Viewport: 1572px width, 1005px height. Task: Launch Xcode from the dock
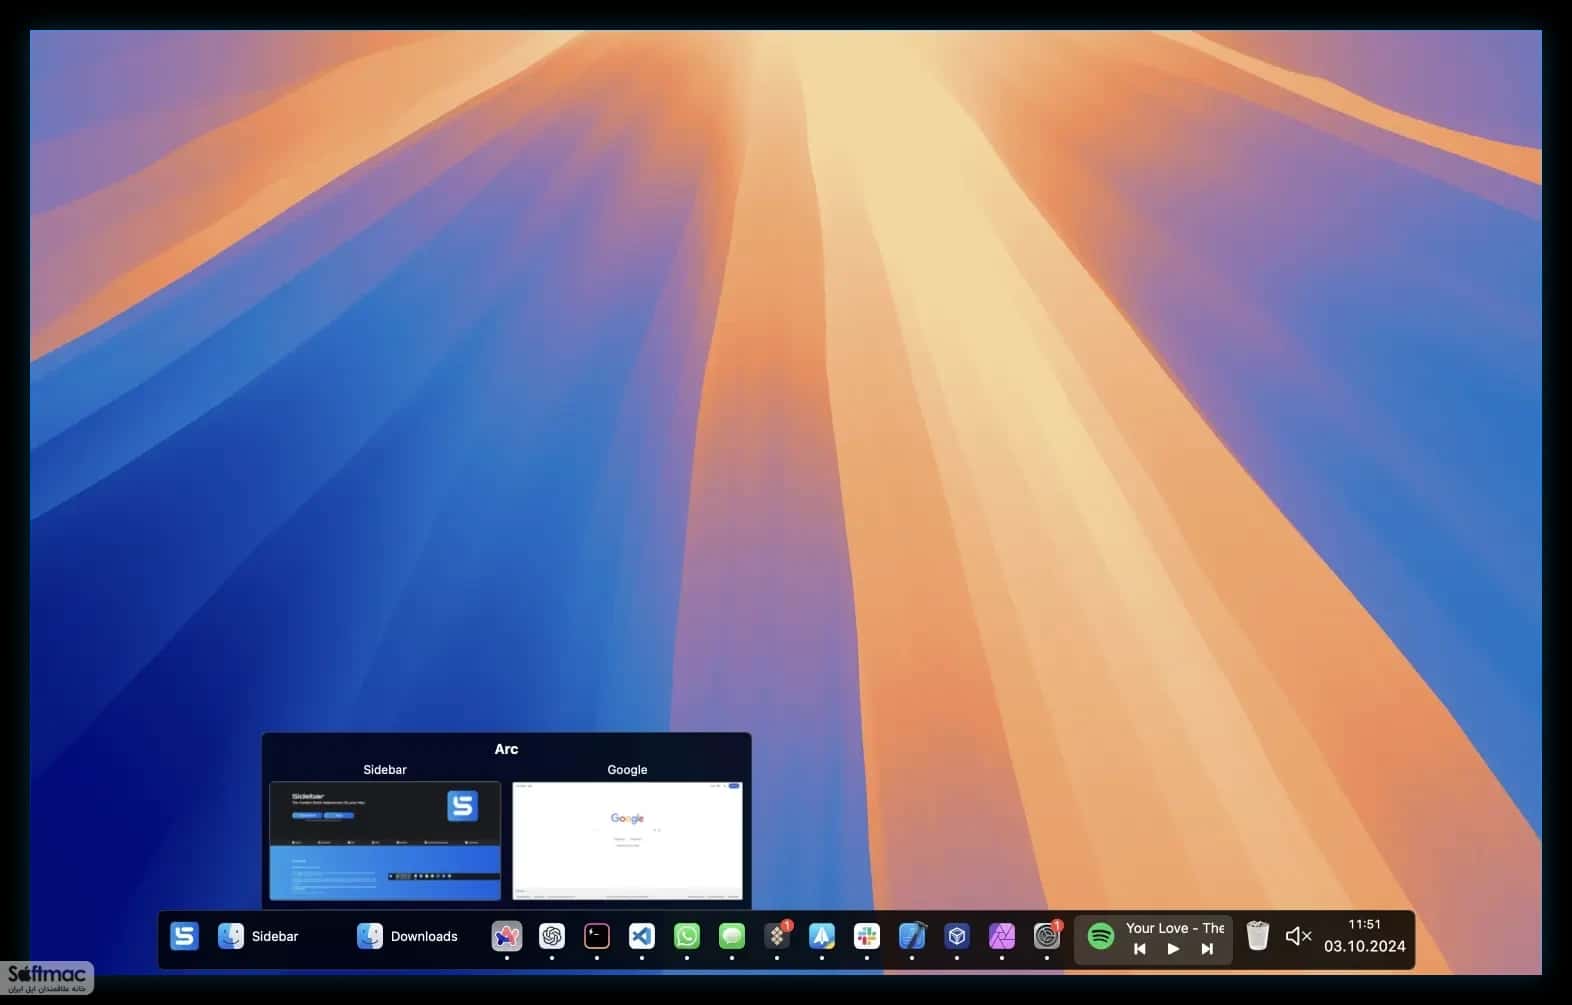pyautogui.click(x=912, y=936)
